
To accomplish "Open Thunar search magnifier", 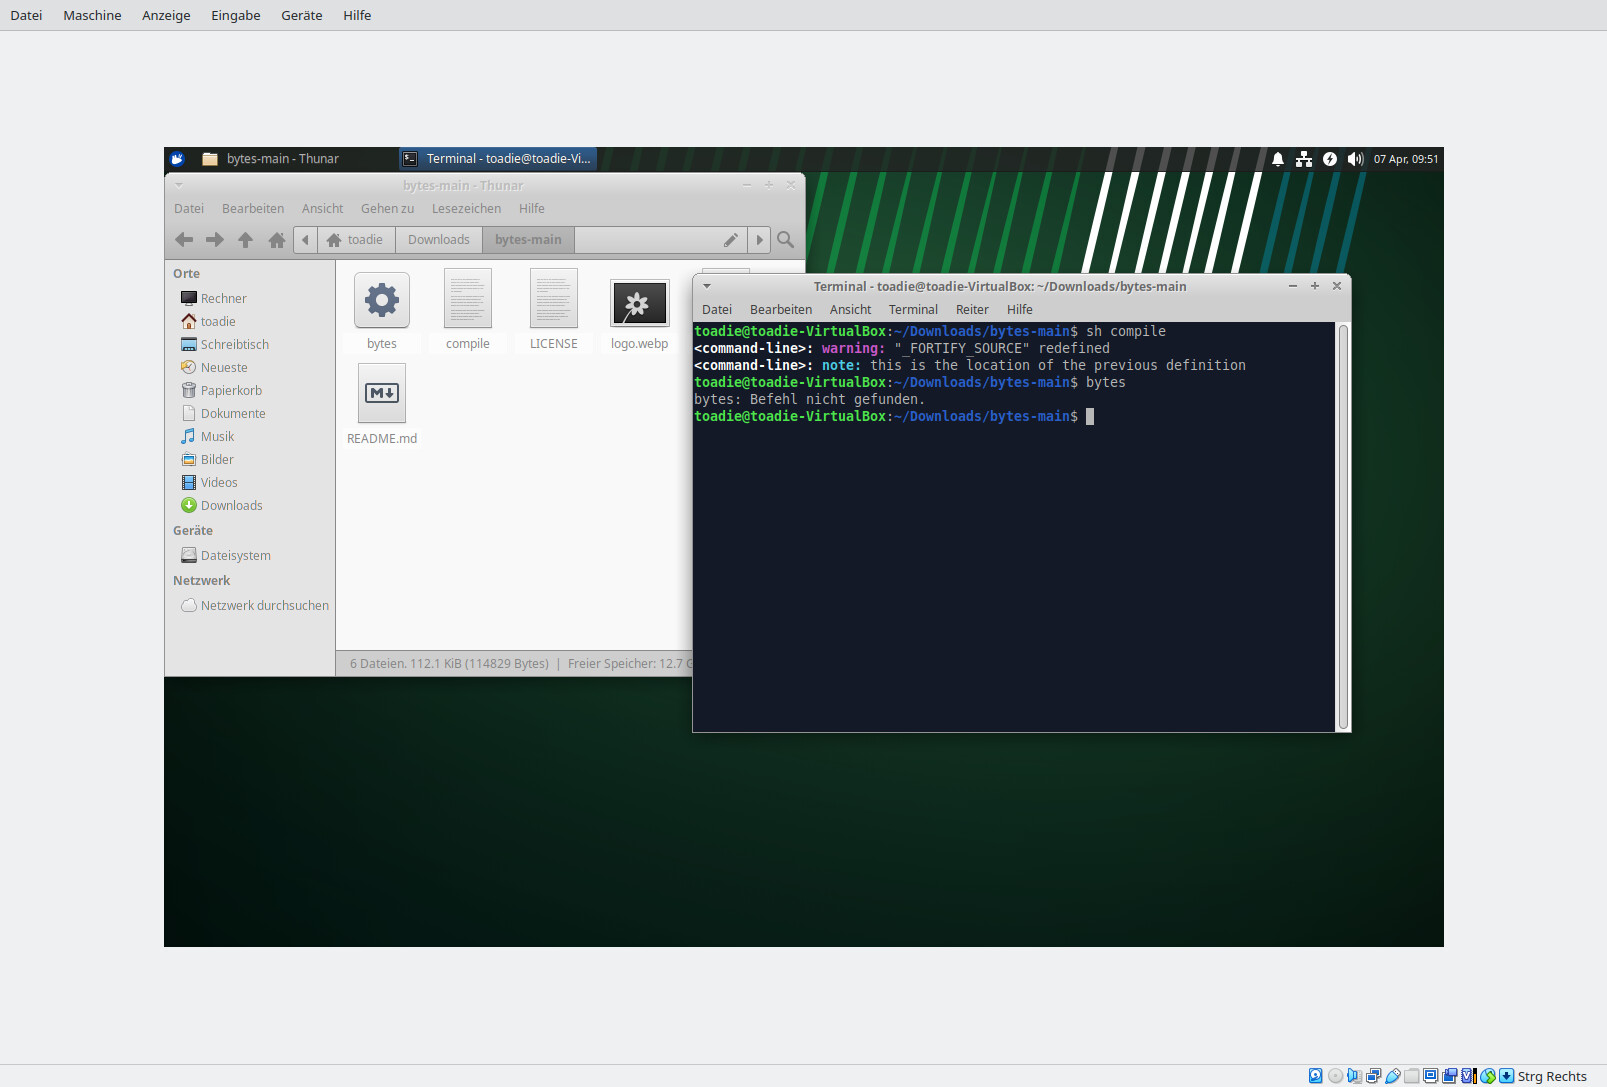I will [785, 240].
